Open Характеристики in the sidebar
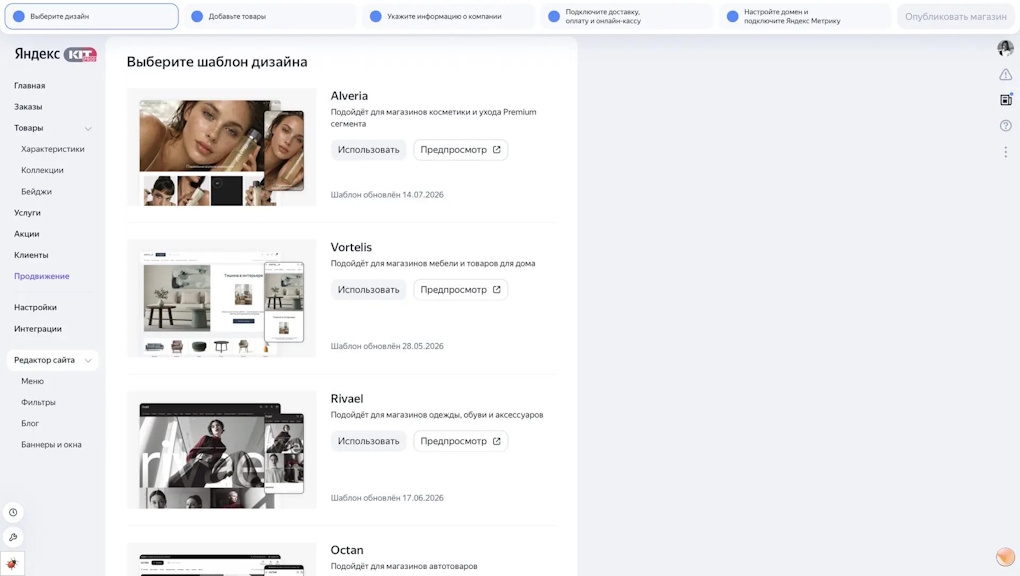The width and height of the screenshot is (1020, 576). coord(53,149)
